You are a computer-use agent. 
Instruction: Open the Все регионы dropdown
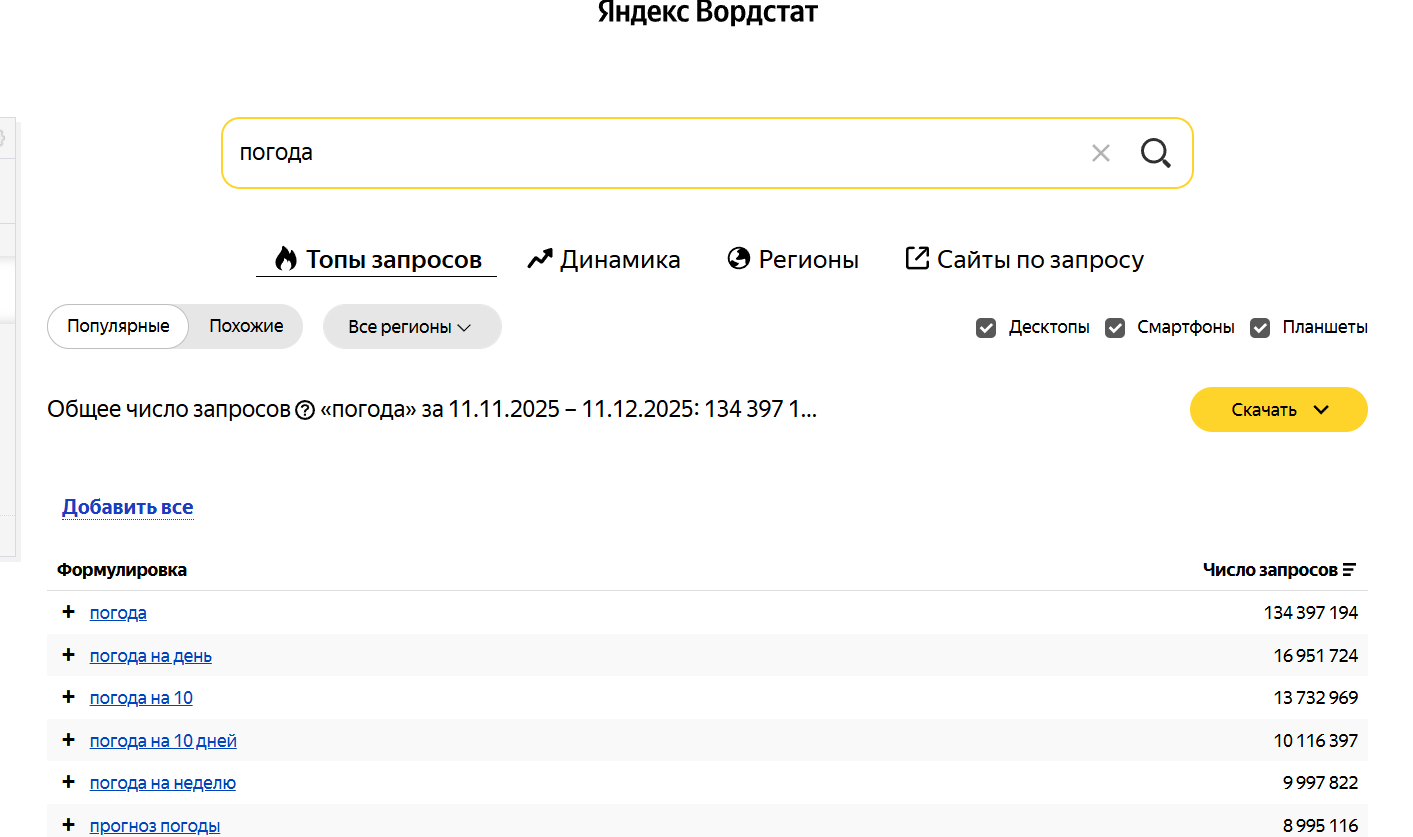[411, 327]
